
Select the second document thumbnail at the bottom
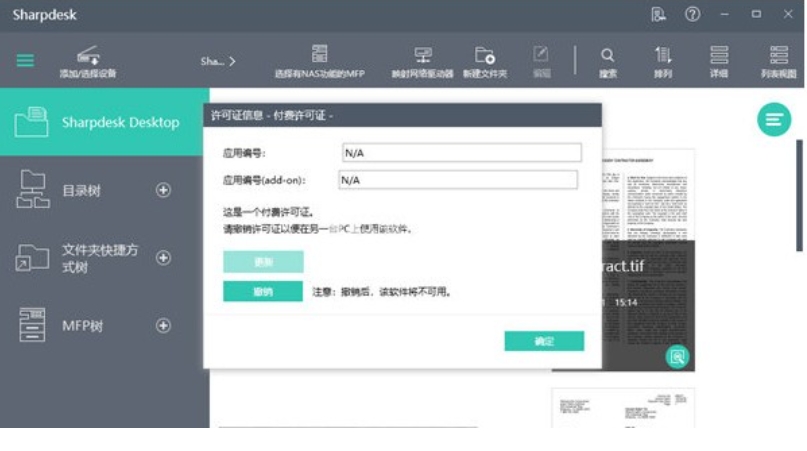pyautogui.click(x=623, y=408)
